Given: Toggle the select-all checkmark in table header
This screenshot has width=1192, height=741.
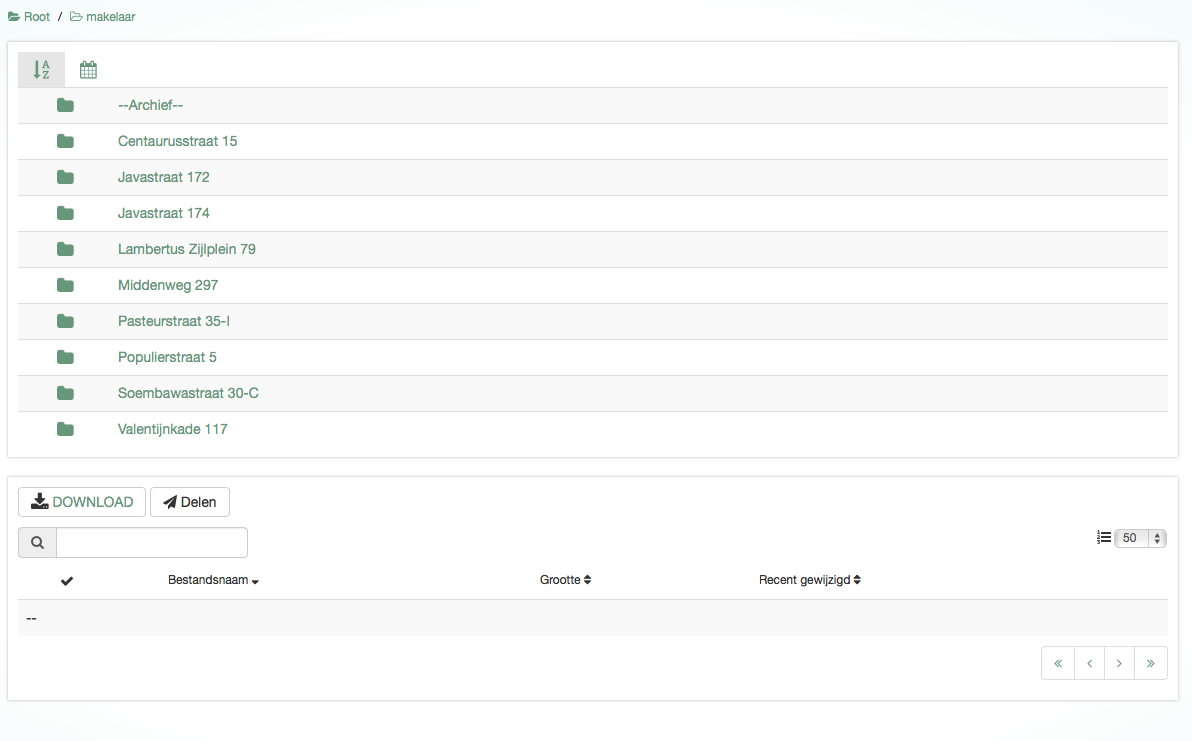Looking at the screenshot, I should 67,581.
